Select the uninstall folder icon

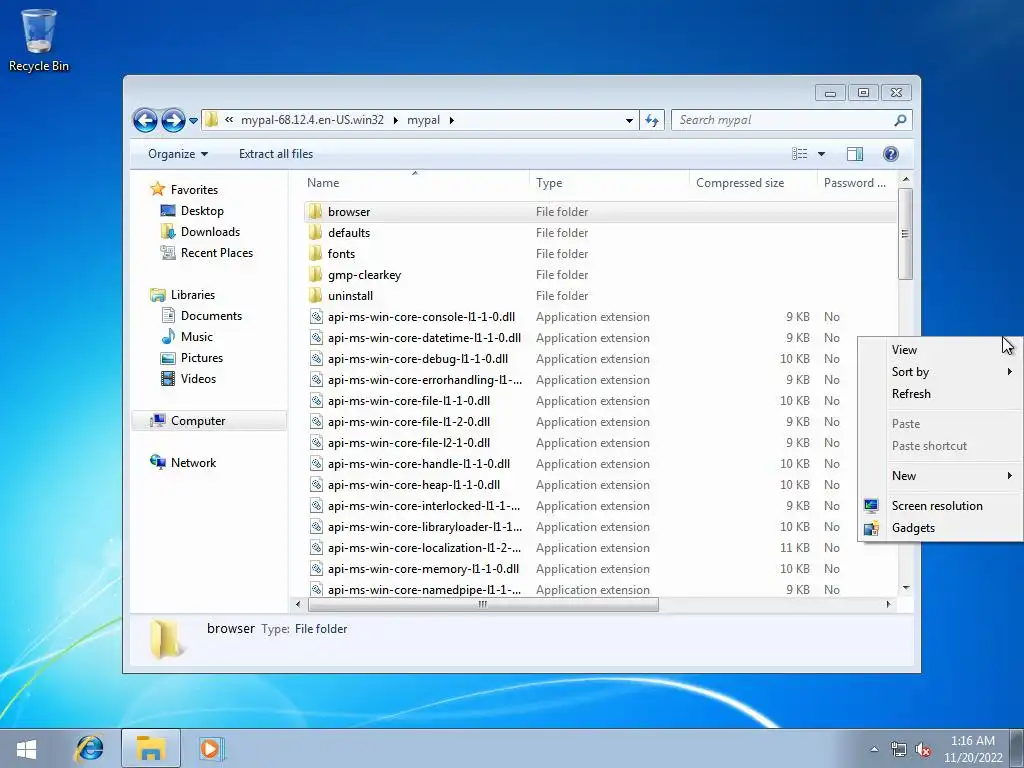(315, 295)
